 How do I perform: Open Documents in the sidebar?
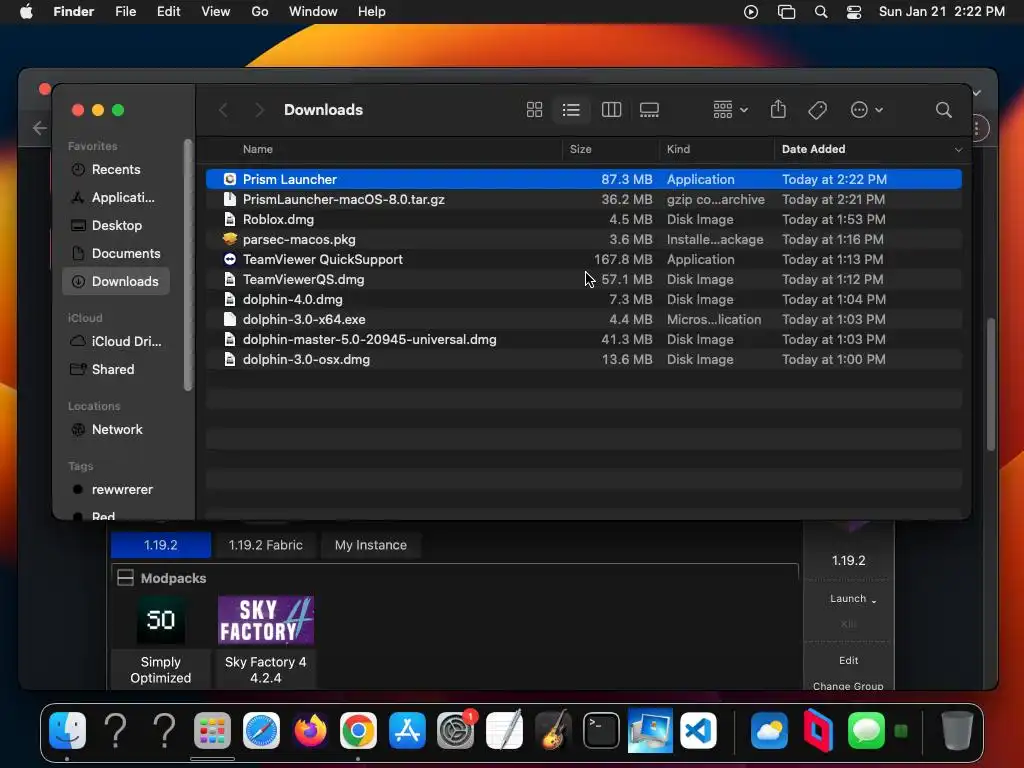[116, 253]
